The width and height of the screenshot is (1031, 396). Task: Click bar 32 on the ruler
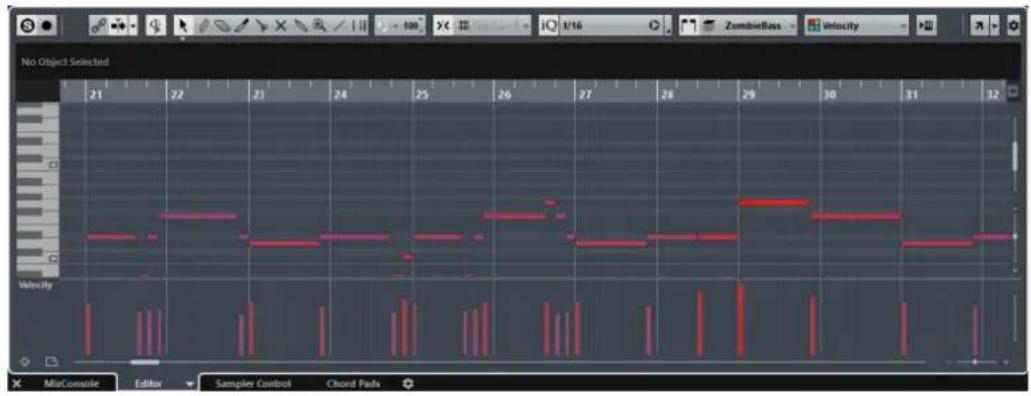pyautogui.click(x=992, y=95)
